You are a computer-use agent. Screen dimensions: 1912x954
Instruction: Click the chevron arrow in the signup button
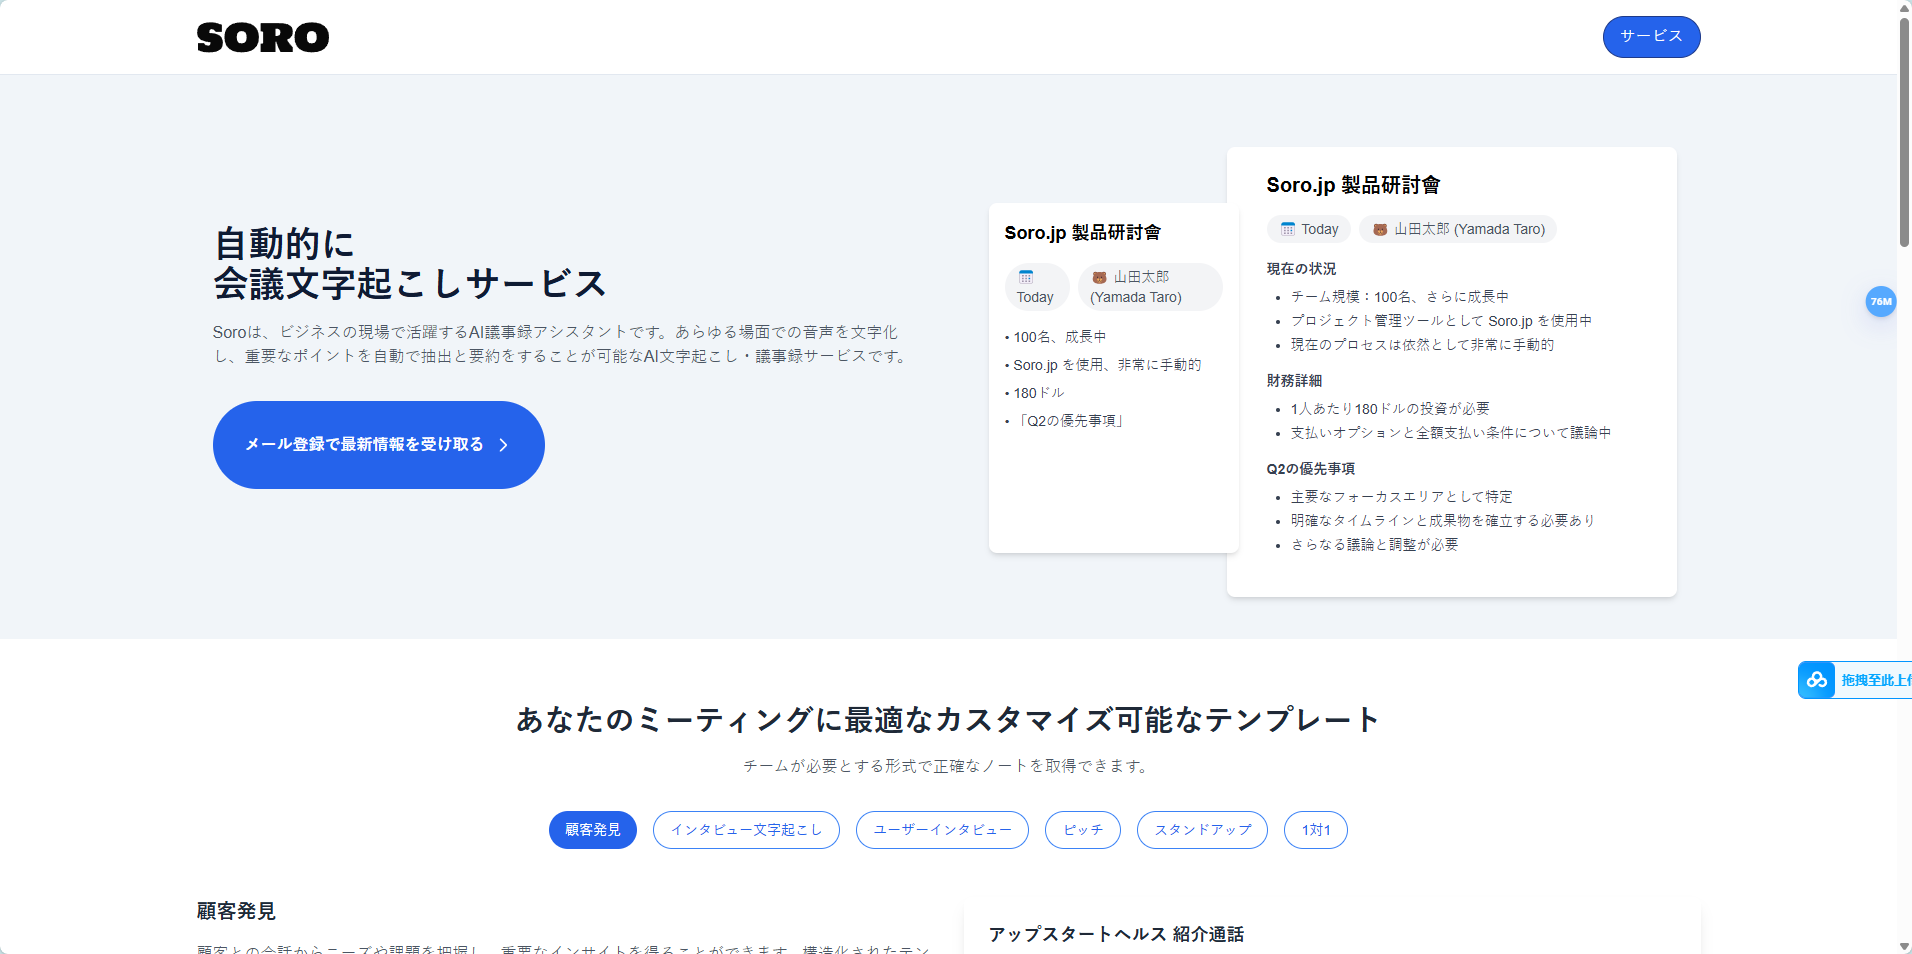pos(503,445)
